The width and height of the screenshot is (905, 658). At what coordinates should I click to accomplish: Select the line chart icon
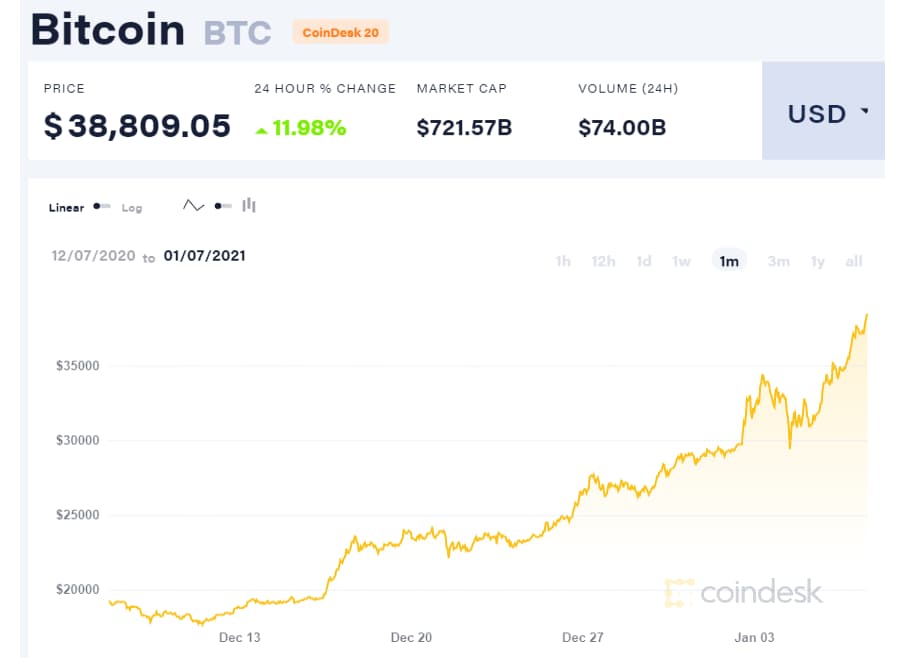click(x=193, y=205)
